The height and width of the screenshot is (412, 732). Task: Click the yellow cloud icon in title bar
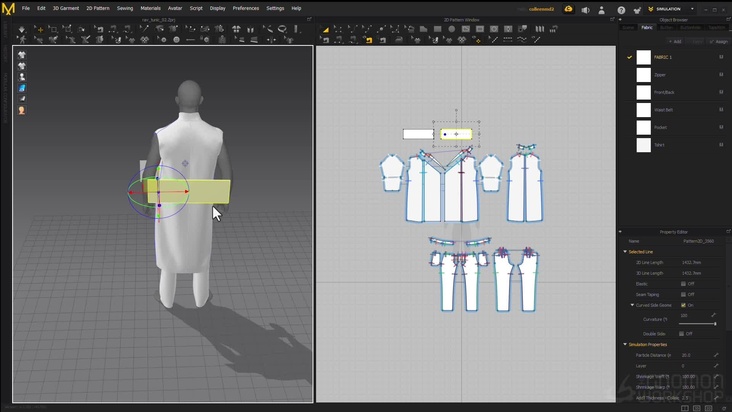point(568,9)
